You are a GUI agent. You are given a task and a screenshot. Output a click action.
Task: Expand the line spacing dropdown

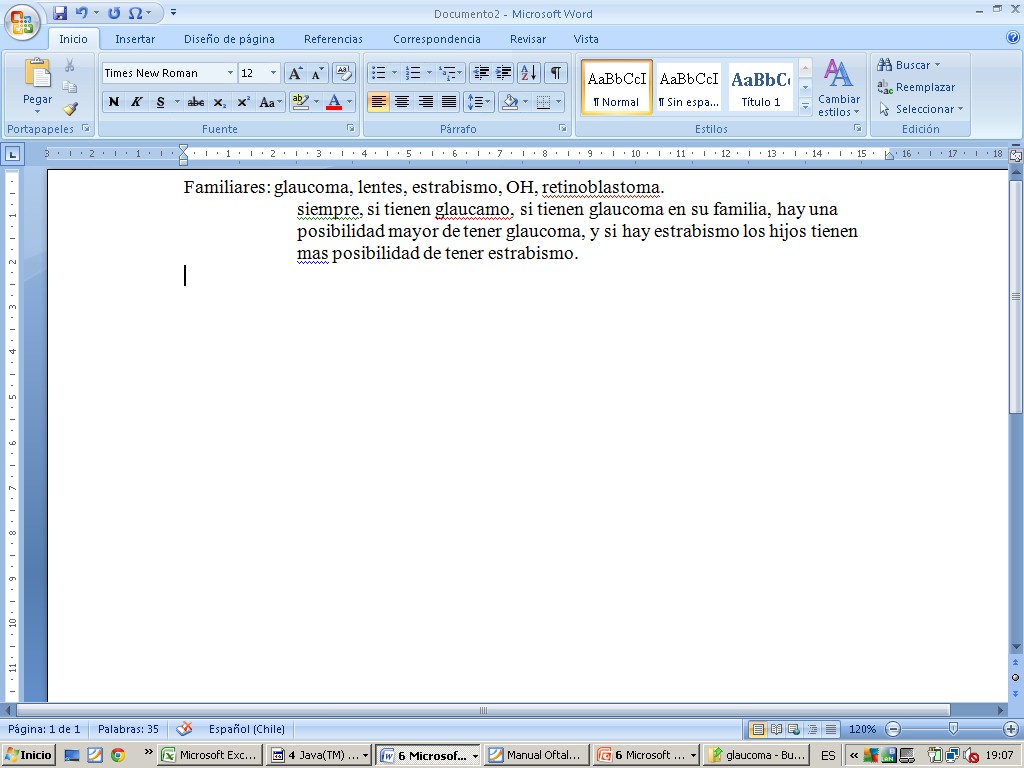pyautogui.click(x=488, y=102)
